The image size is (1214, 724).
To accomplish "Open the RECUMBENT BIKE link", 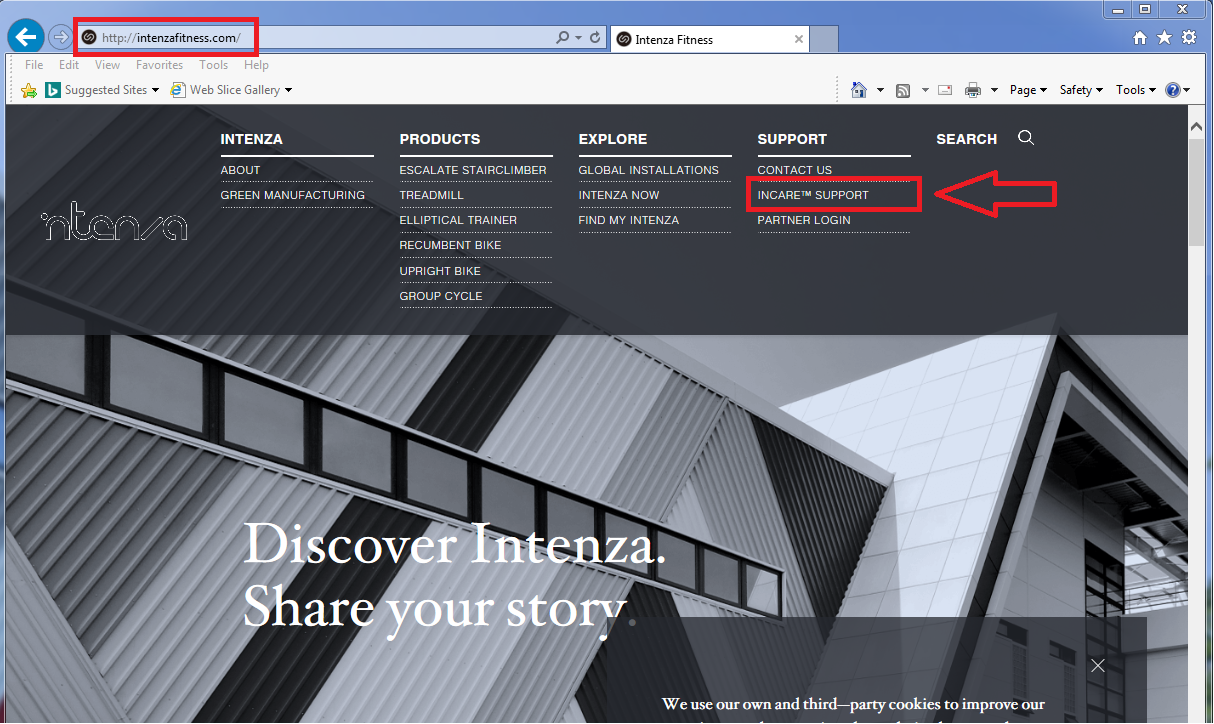I will pyautogui.click(x=451, y=245).
